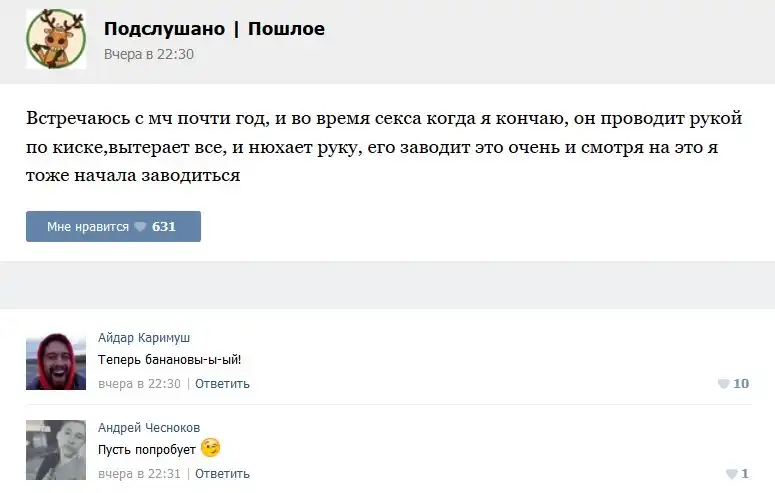
Task: Click the comment text Теперь банановы-ы-ый!
Action: 170,360
